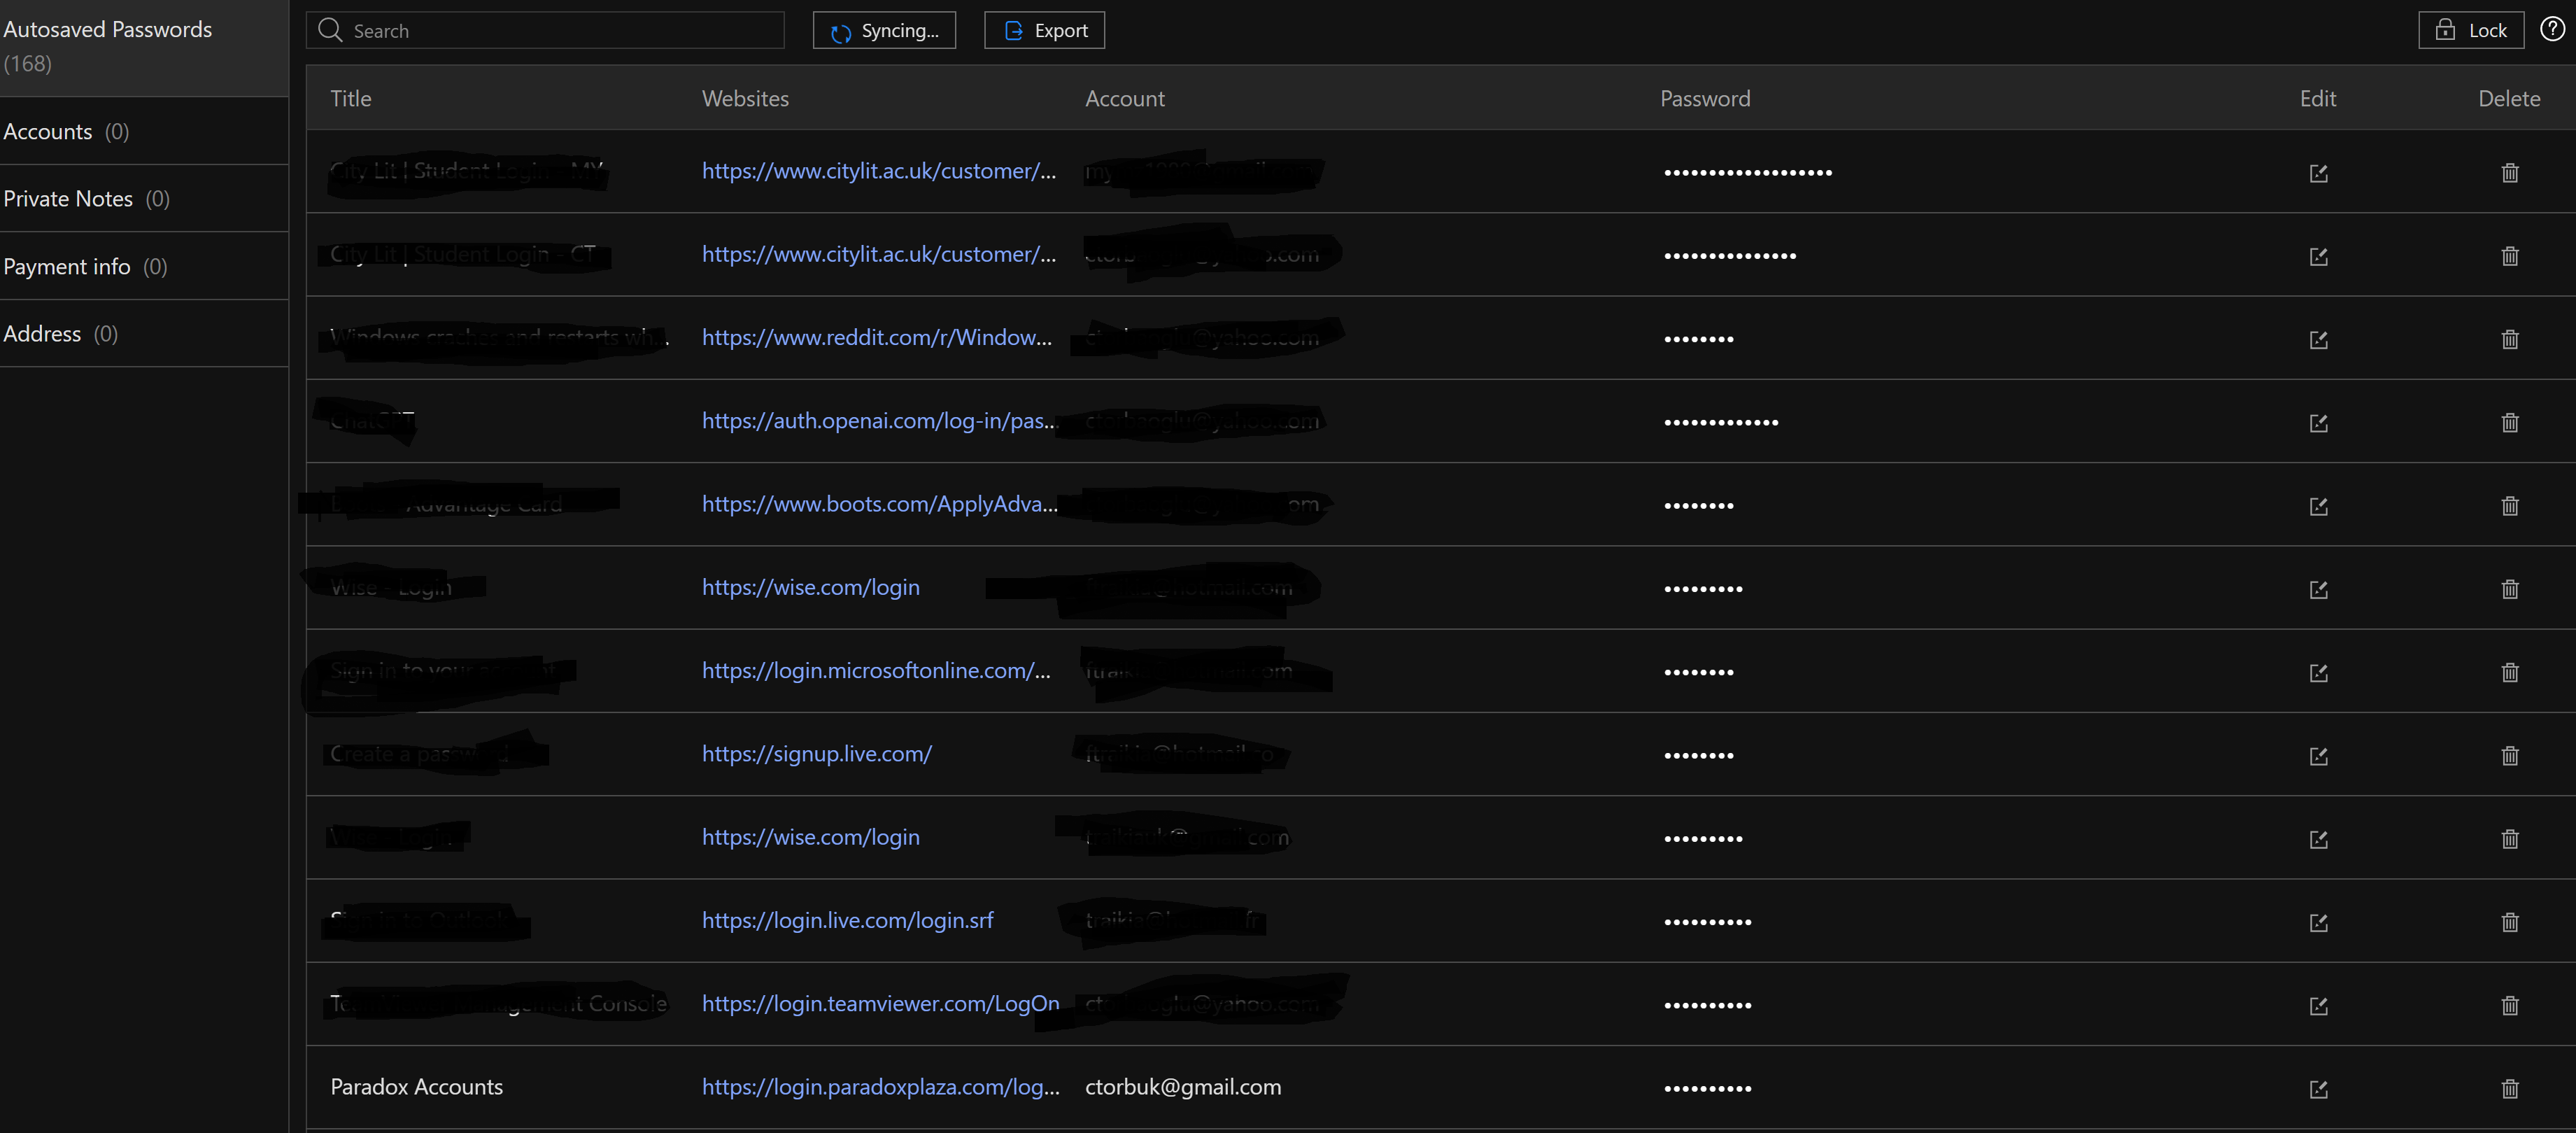Click the Export button

pos(1044,30)
